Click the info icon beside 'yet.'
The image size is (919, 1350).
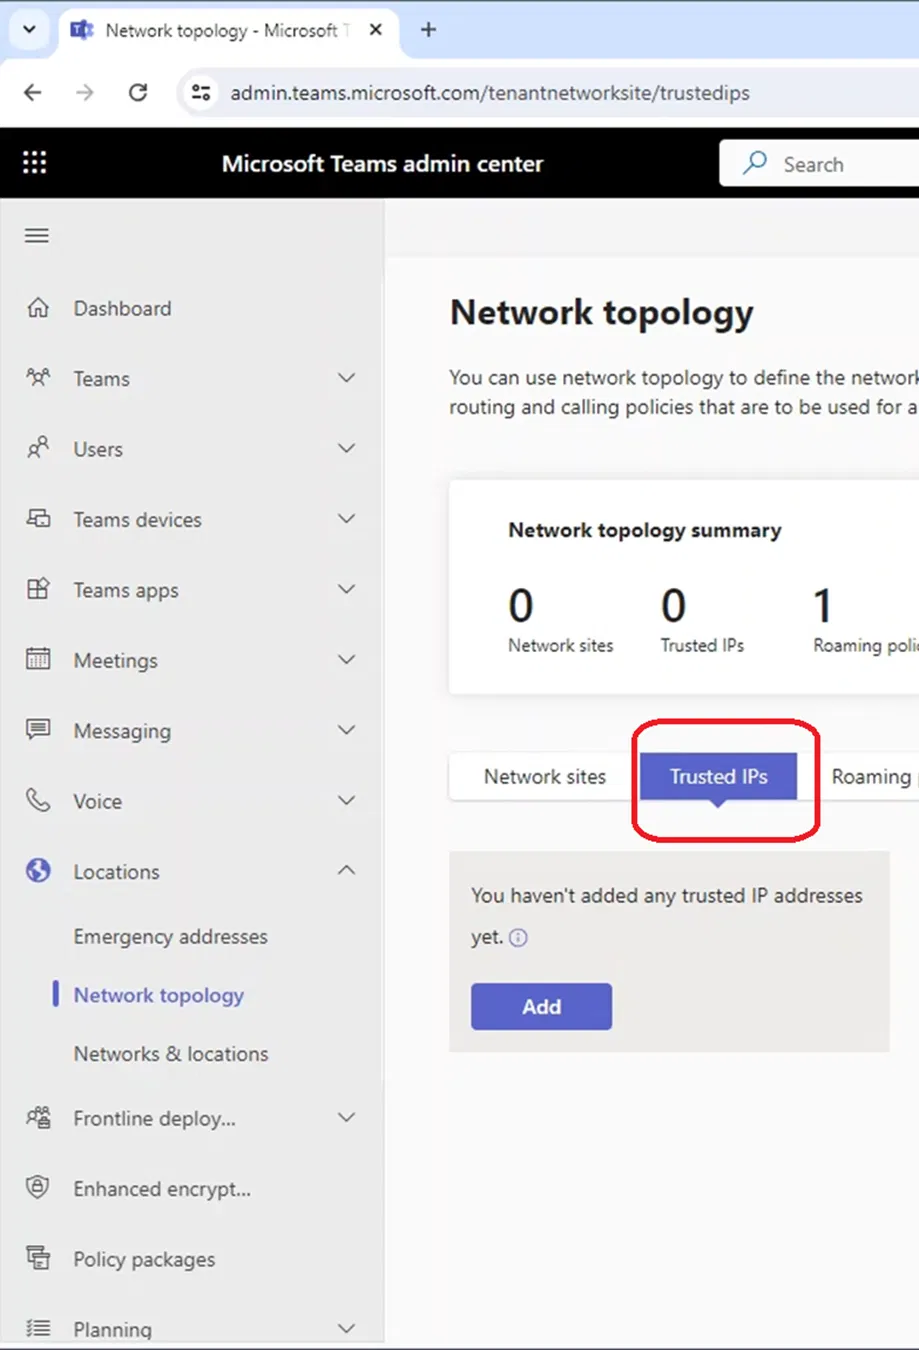point(518,938)
